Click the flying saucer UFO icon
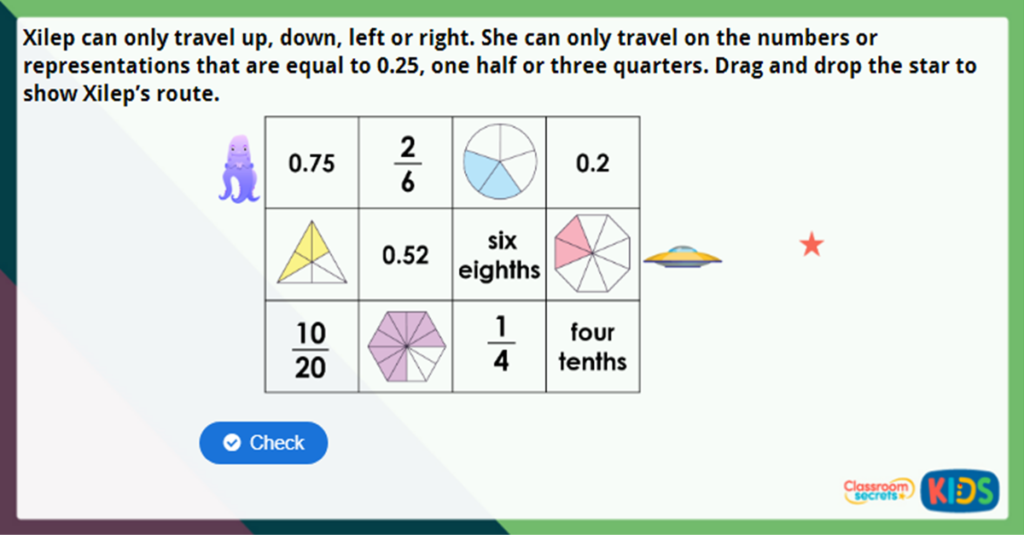 [x=682, y=258]
